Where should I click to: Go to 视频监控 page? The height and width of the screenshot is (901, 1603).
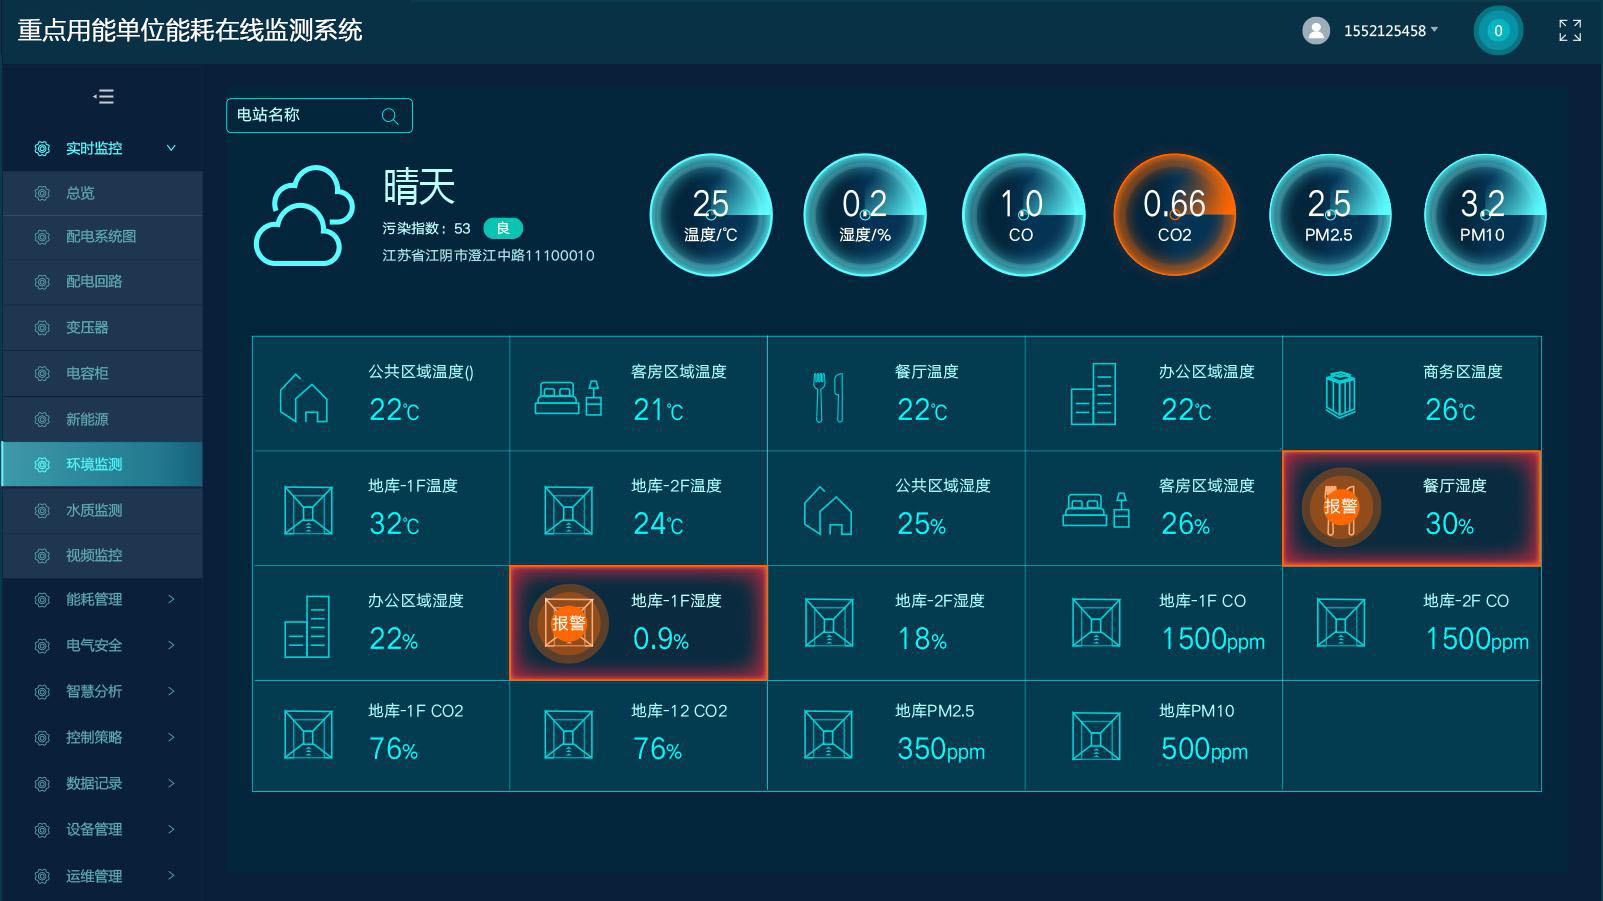point(94,555)
